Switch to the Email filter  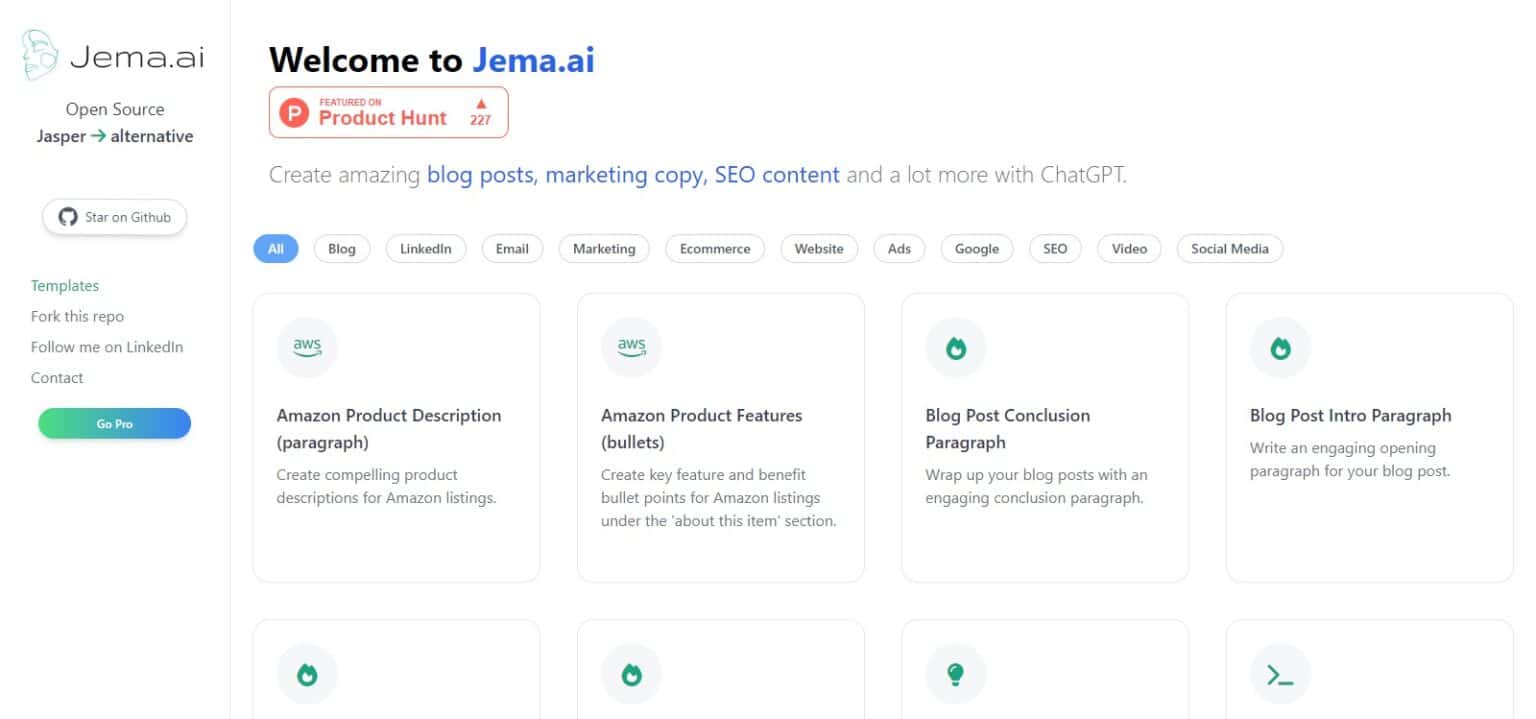click(512, 249)
